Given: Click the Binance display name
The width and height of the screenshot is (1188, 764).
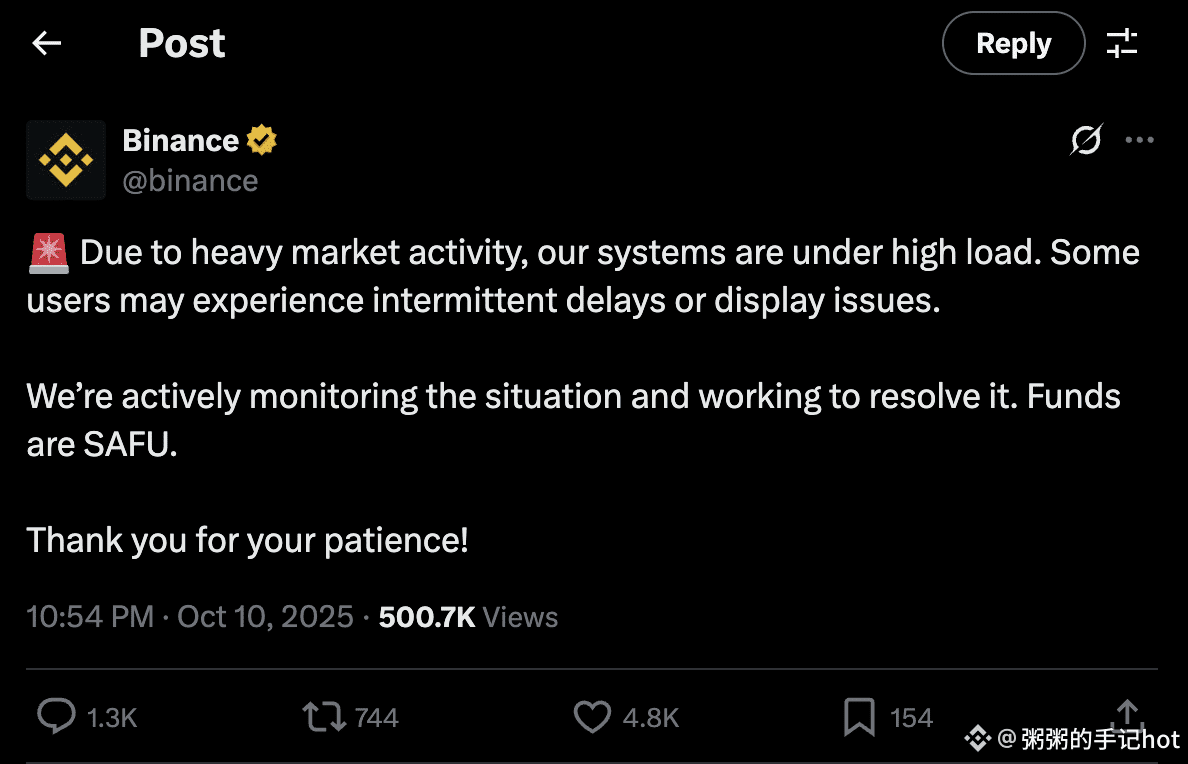Looking at the screenshot, I should 180,141.
